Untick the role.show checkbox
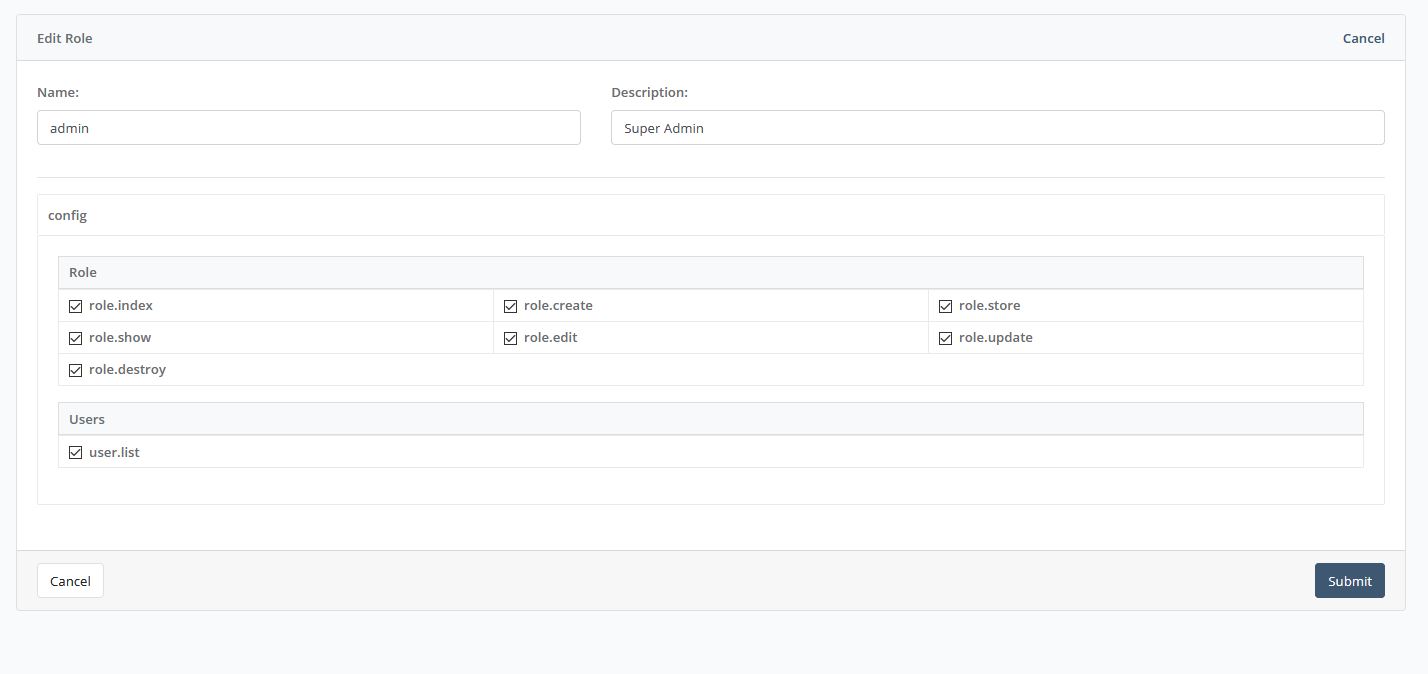 (x=75, y=338)
